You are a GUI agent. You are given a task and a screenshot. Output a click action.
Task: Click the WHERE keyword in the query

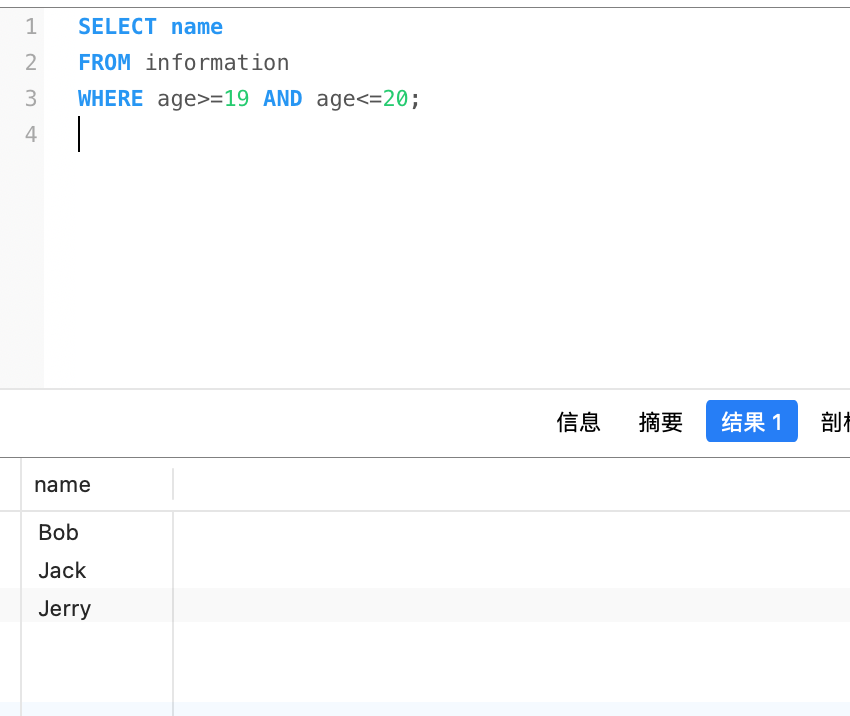click(110, 98)
